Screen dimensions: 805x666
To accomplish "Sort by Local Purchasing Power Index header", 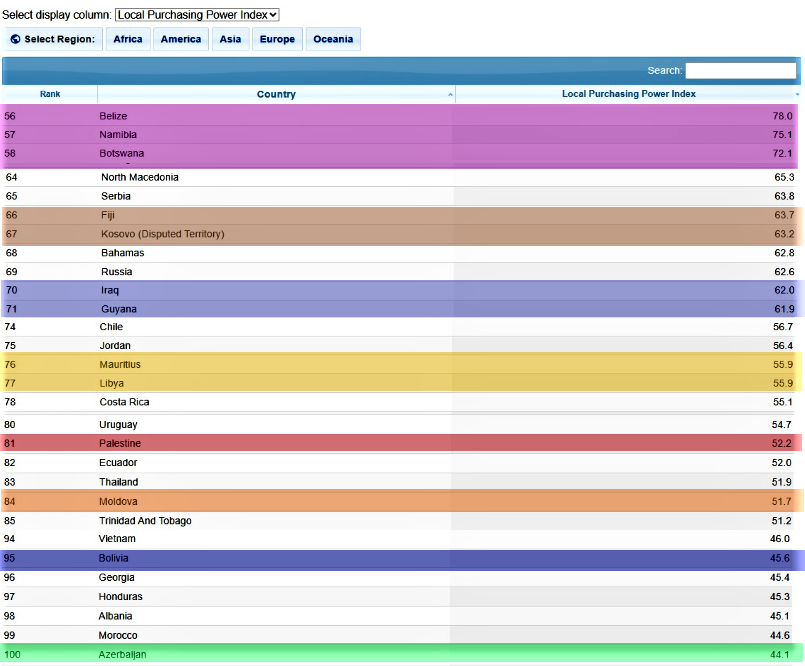I will point(628,94).
